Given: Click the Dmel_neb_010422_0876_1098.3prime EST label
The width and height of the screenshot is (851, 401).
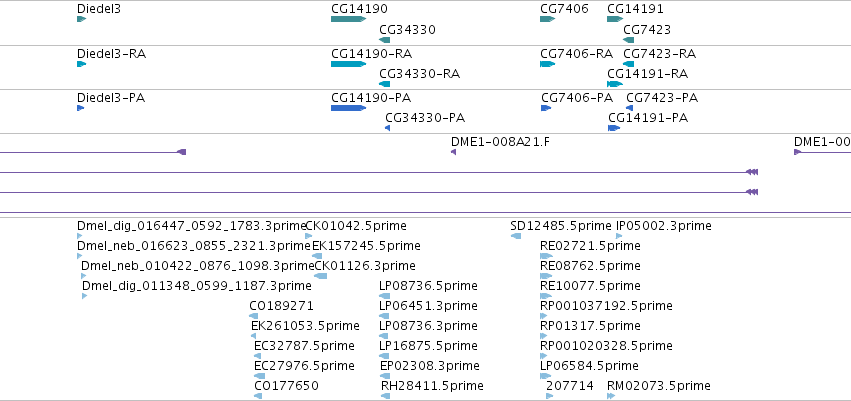Looking at the screenshot, I should (x=198, y=266).
